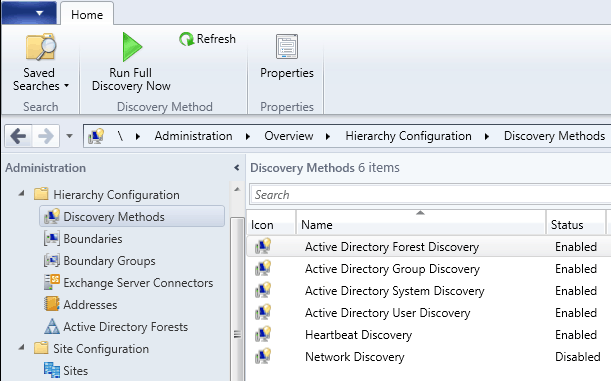This screenshot has width=611, height=381.
Task: Click the Active Directory System Discovery icon
Action: pos(263,290)
